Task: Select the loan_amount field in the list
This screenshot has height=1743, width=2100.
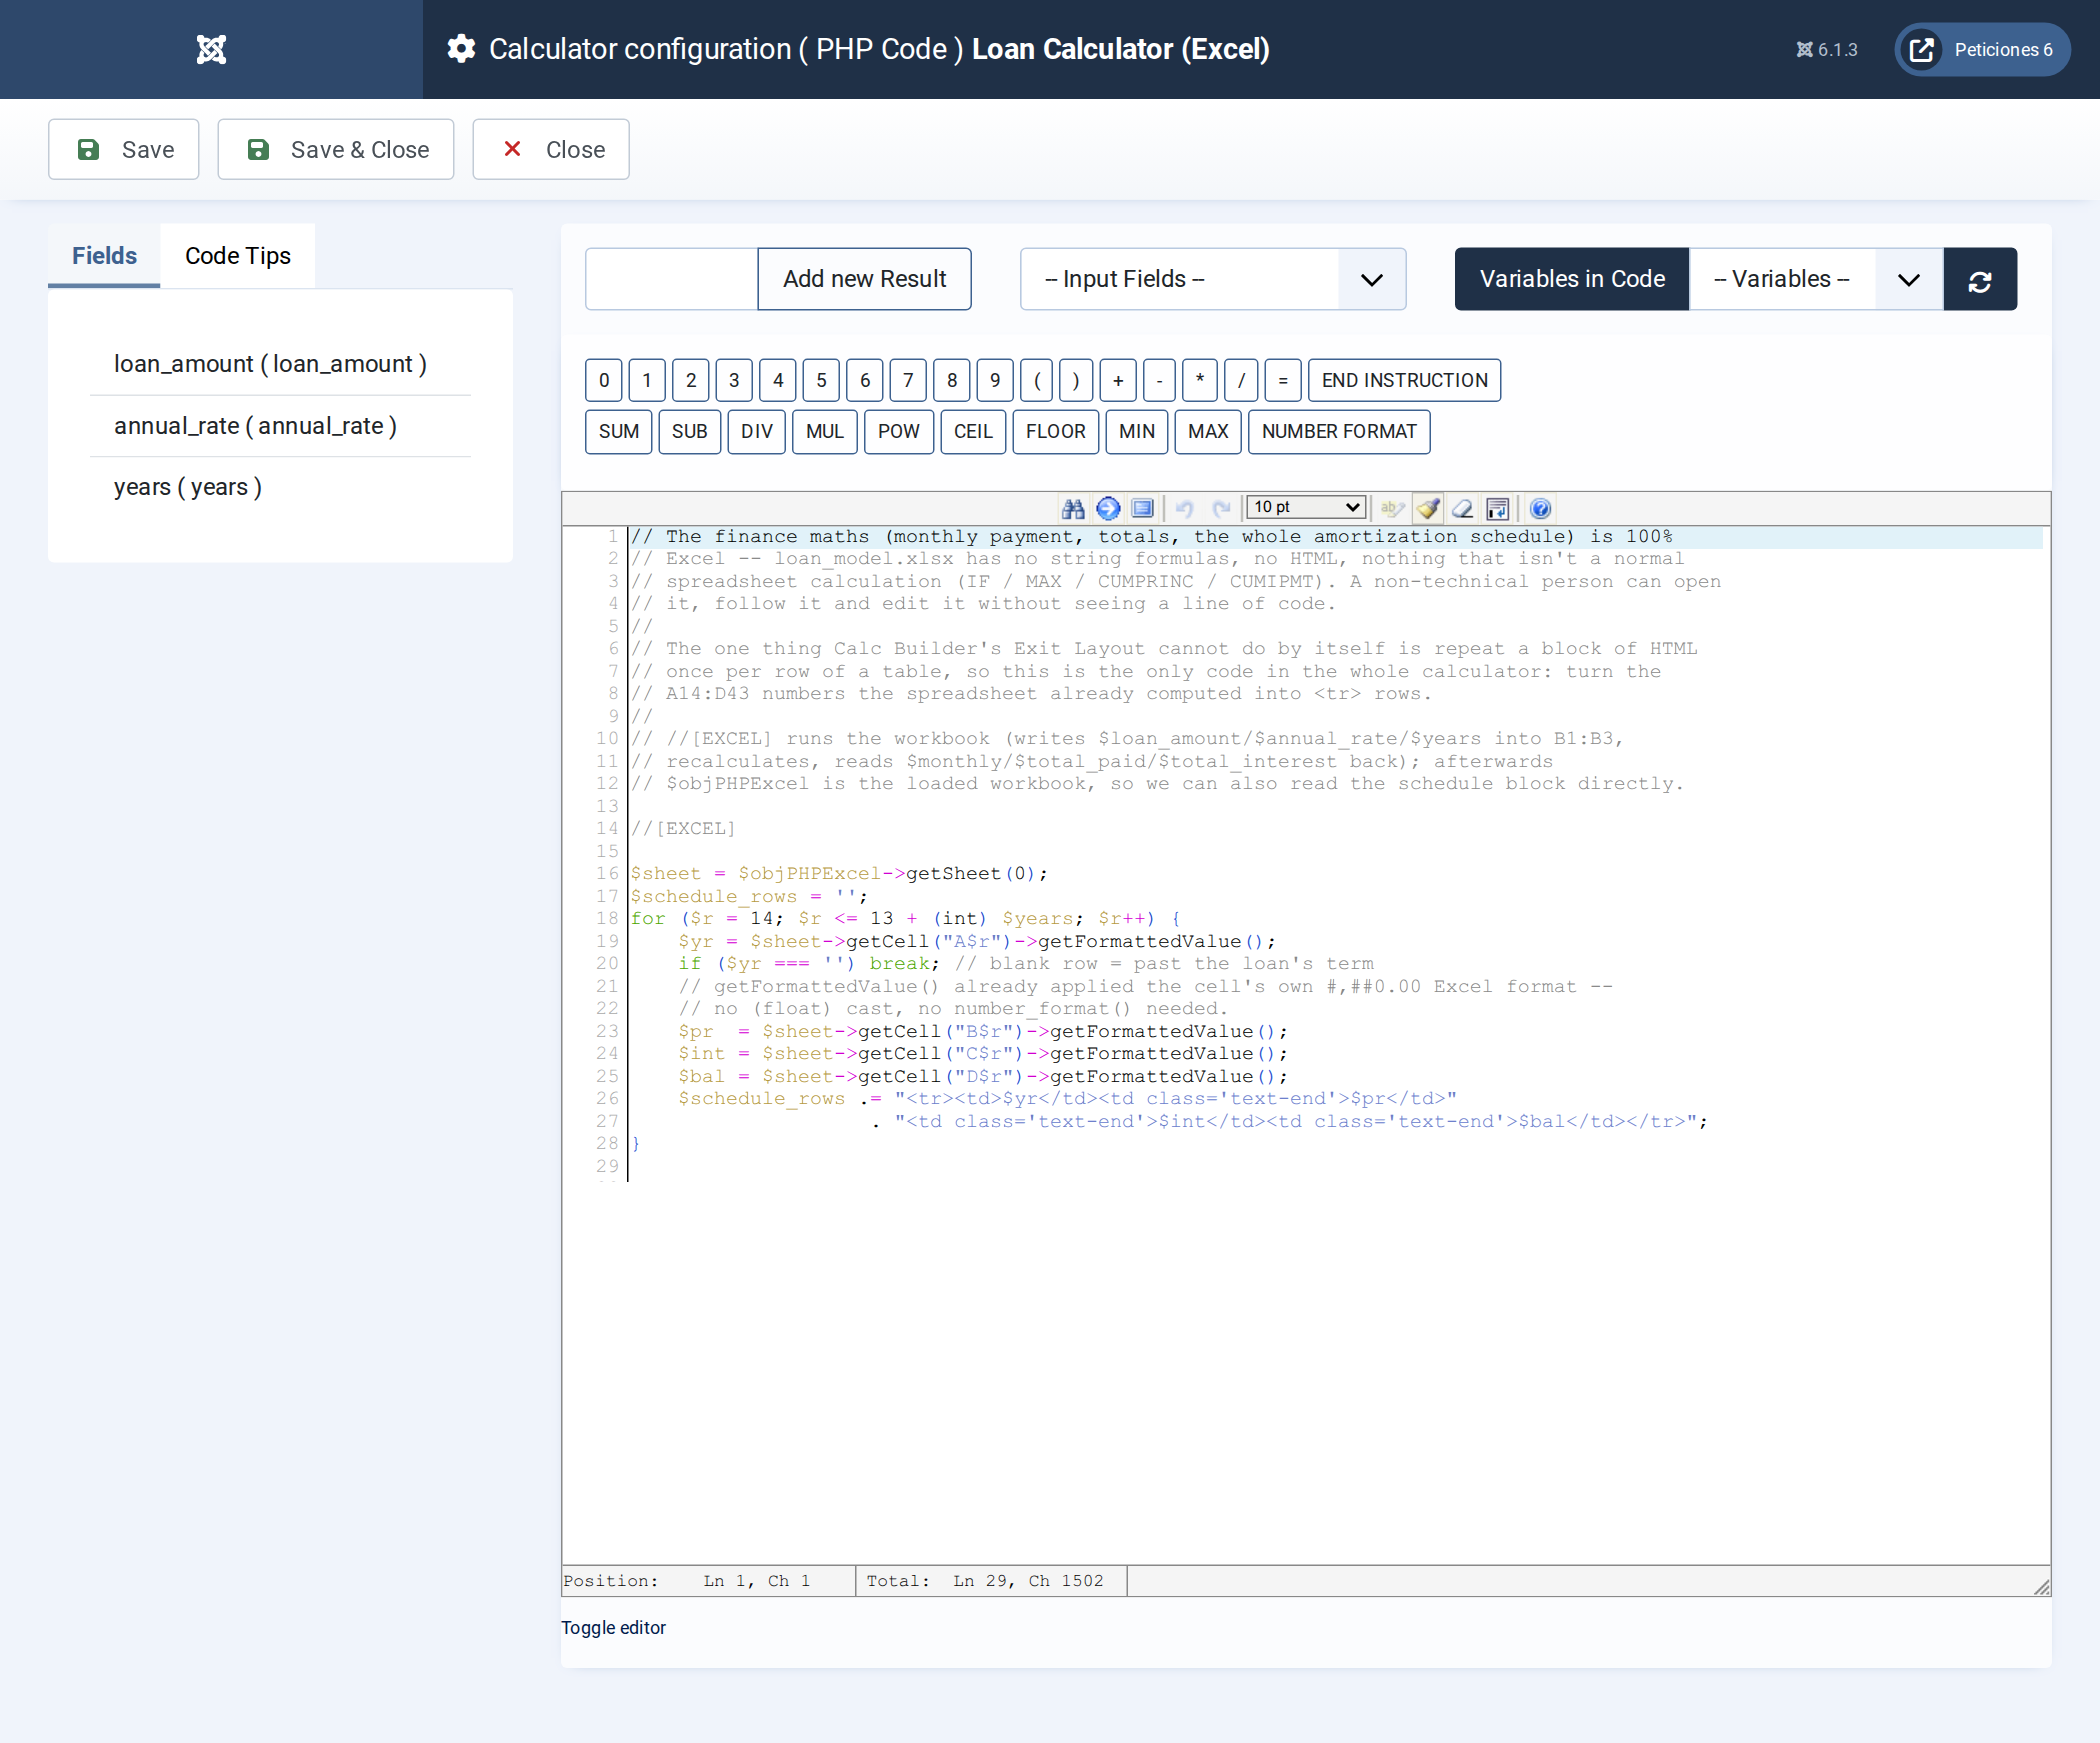Action: (x=280, y=365)
